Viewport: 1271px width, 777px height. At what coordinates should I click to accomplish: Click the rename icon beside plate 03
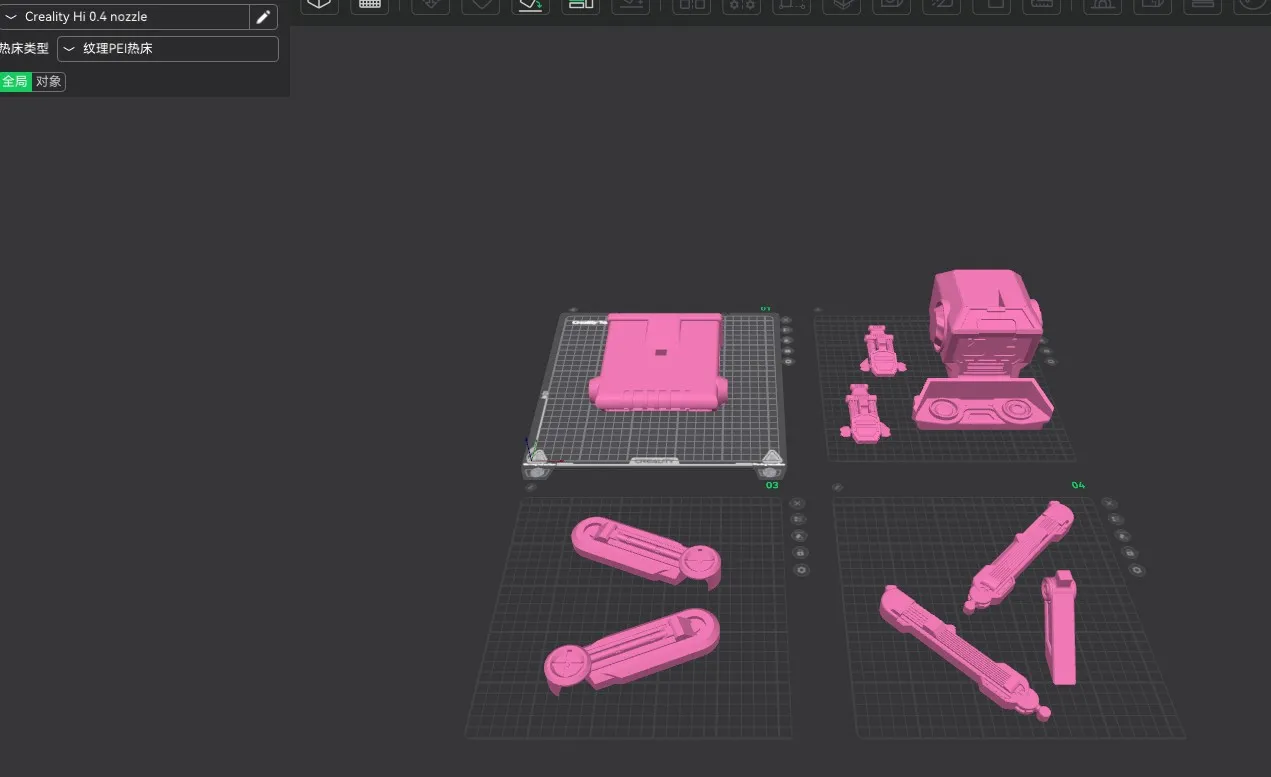(x=531, y=488)
